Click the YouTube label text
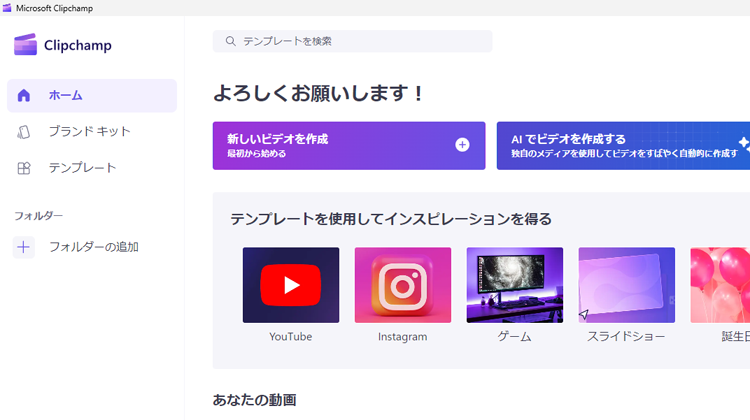This screenshot has width=750, height=420. (291, 337)
